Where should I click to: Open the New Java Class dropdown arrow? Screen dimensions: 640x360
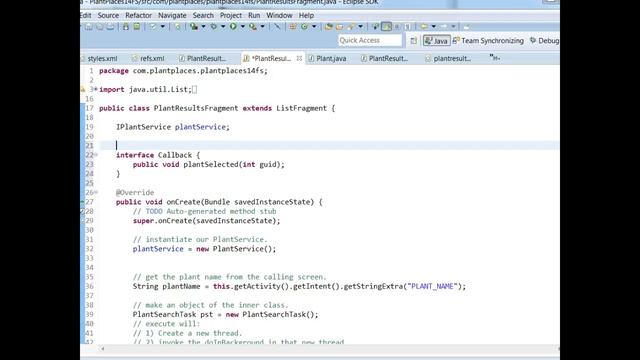pyautogui.click(x=314, y=27)
